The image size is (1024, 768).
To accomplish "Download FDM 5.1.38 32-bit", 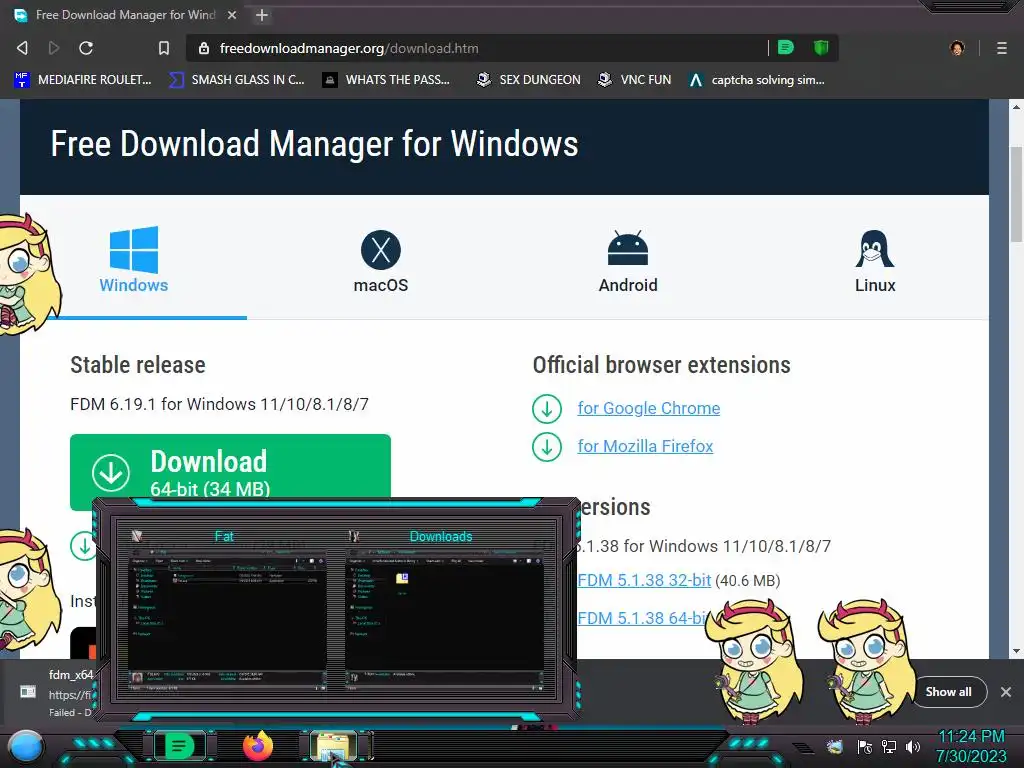I will pyautogui.click(x=644, y=580).
